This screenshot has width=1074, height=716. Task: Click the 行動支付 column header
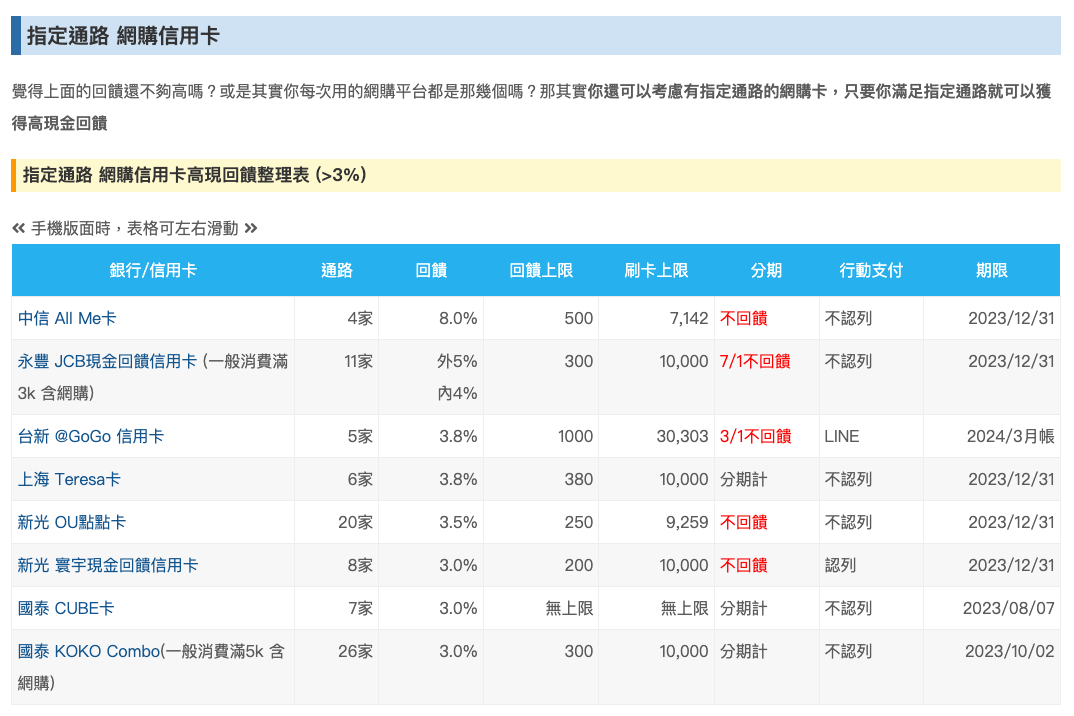click(871, 271)
